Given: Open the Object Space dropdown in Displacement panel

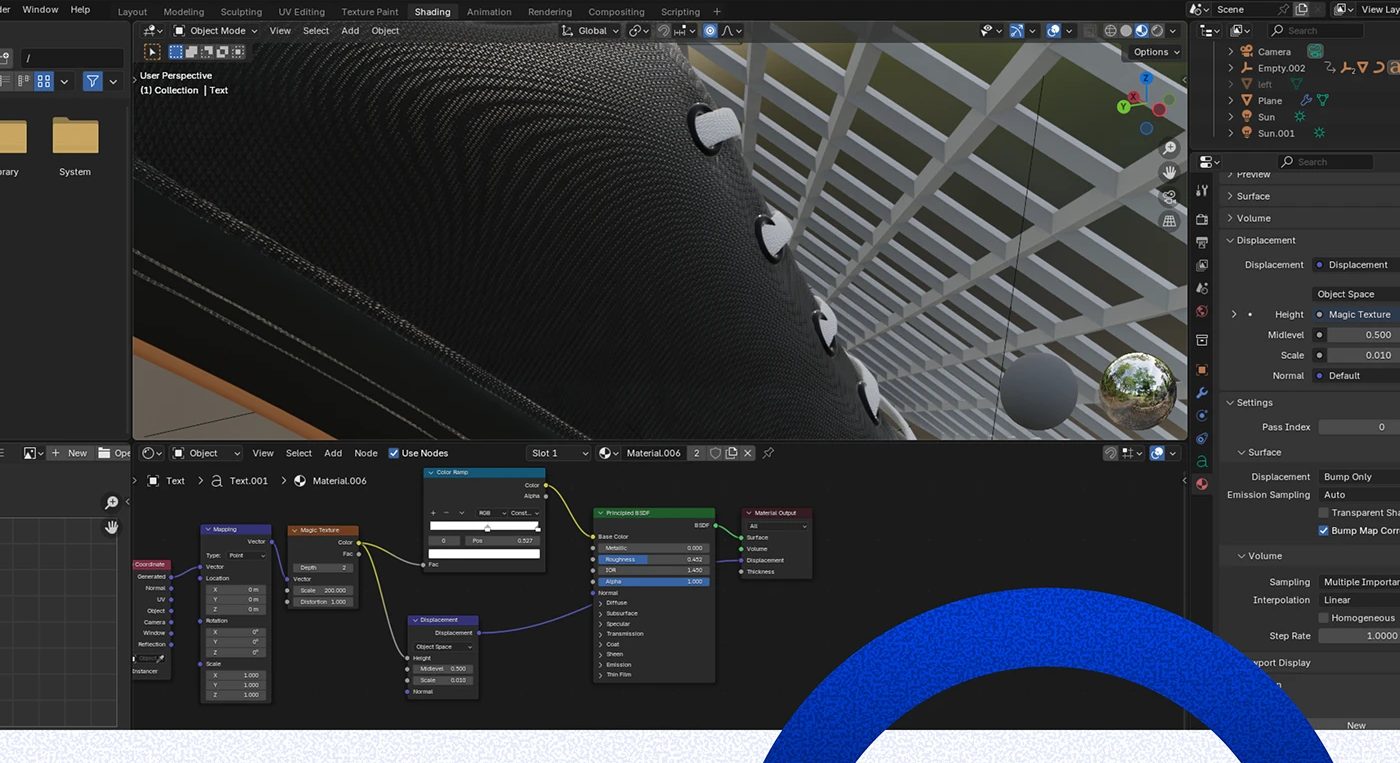Looking at the screenshot, I should click(1358, 294).
